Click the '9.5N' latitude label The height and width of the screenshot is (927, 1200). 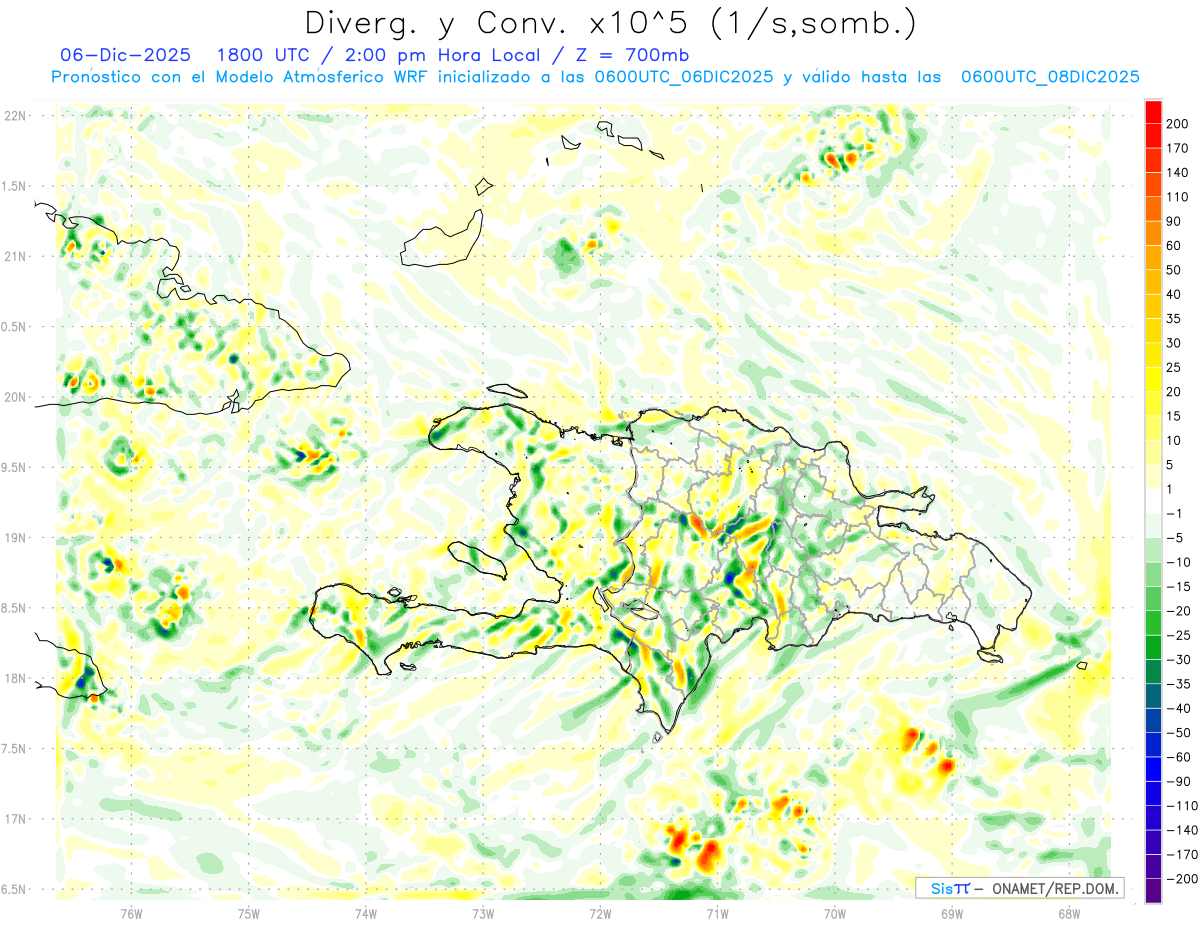click(x=15, y=467)
